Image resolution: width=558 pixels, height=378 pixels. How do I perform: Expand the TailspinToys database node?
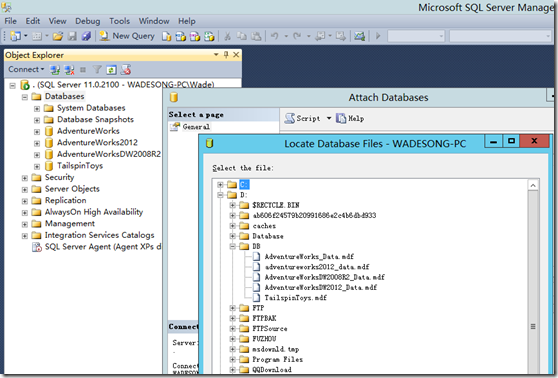tap(37, 167)
